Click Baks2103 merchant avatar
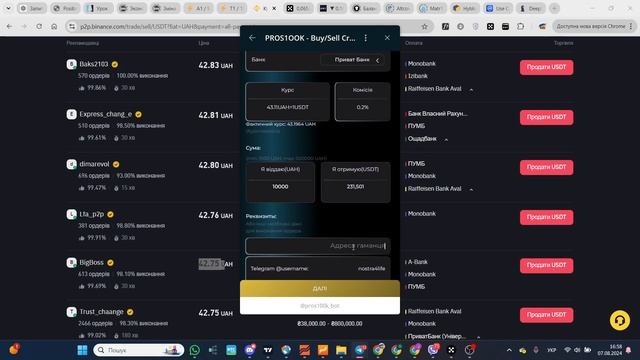Image resolution: width=640 pixels, height=360 pixels. (x=71, y=64)
